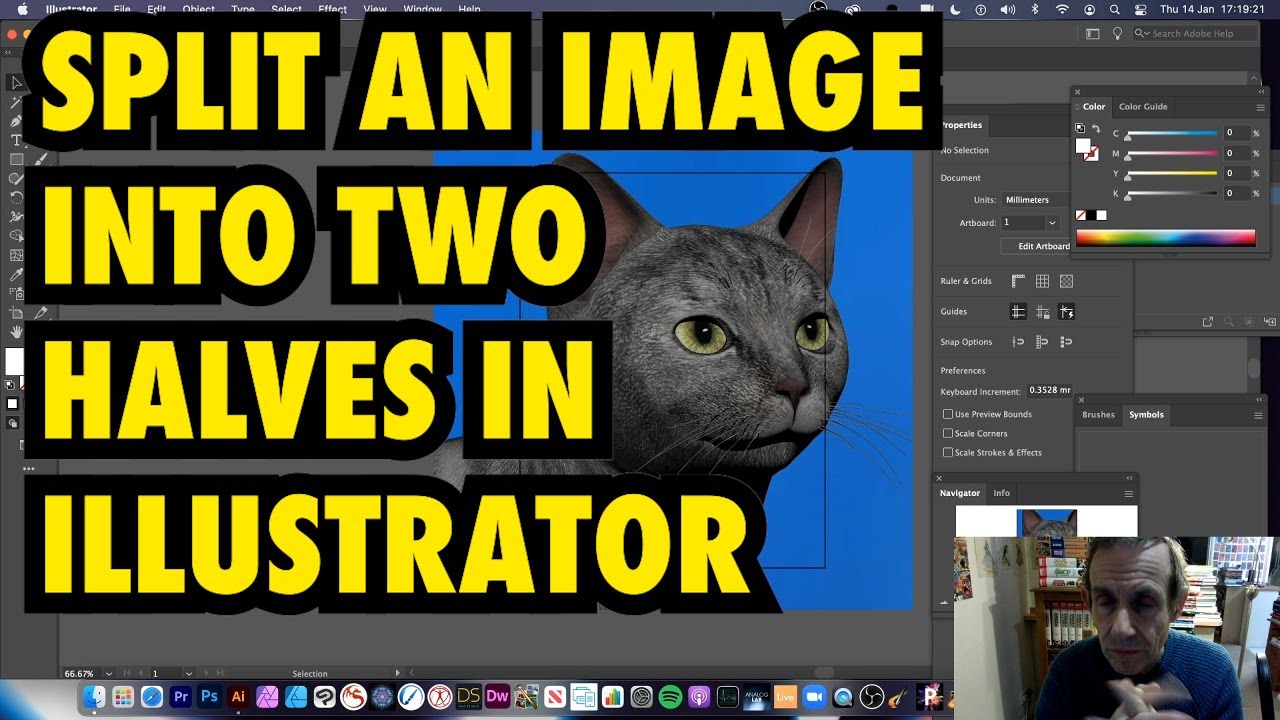Screen dimensions: 1280x720
Task: Pick a color from the spectrum bar
Action: (1165, 238)
